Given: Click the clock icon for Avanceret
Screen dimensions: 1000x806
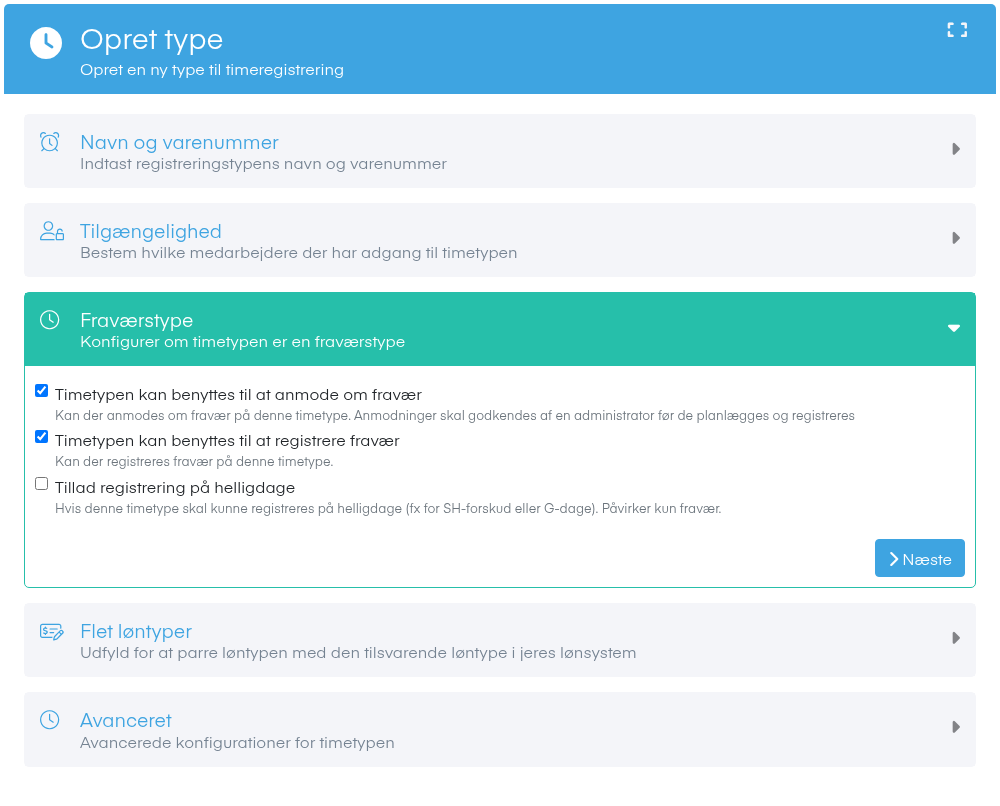Looking at the screenshot, I should click(x=50, y=720).
